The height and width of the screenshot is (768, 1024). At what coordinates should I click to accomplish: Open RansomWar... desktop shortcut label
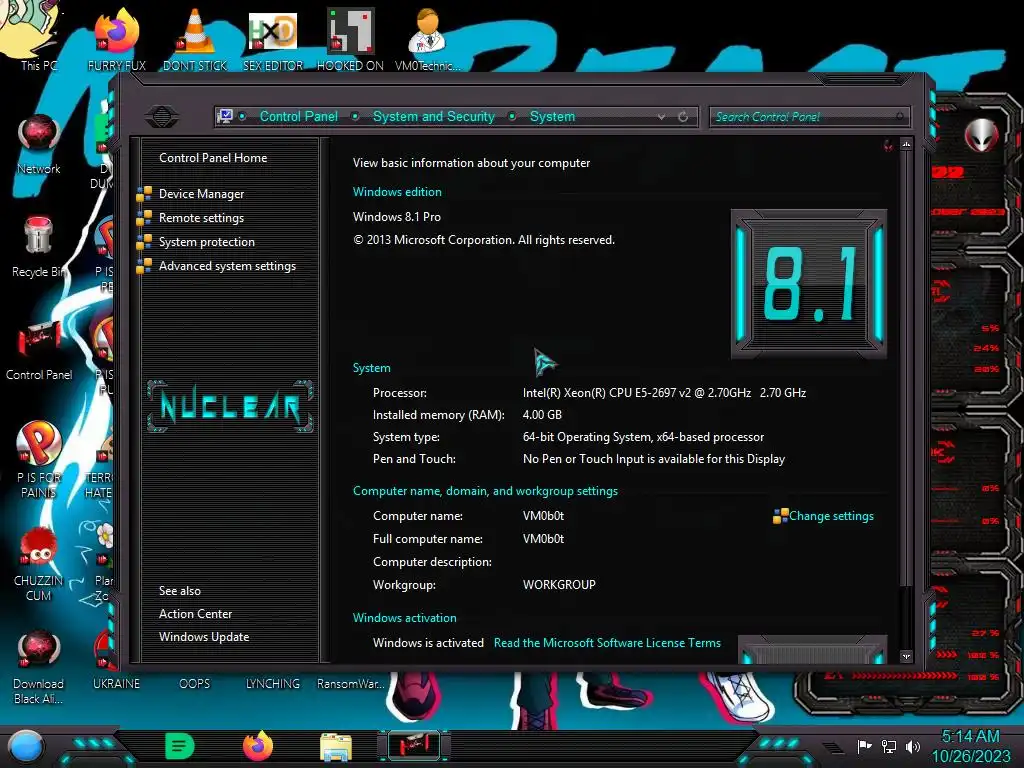tap(350, 684)
